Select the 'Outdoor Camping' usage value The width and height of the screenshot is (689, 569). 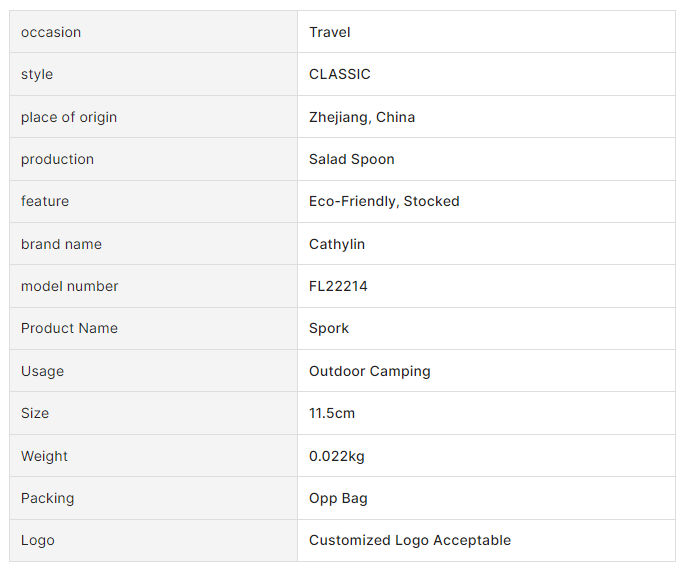[370, 371]
